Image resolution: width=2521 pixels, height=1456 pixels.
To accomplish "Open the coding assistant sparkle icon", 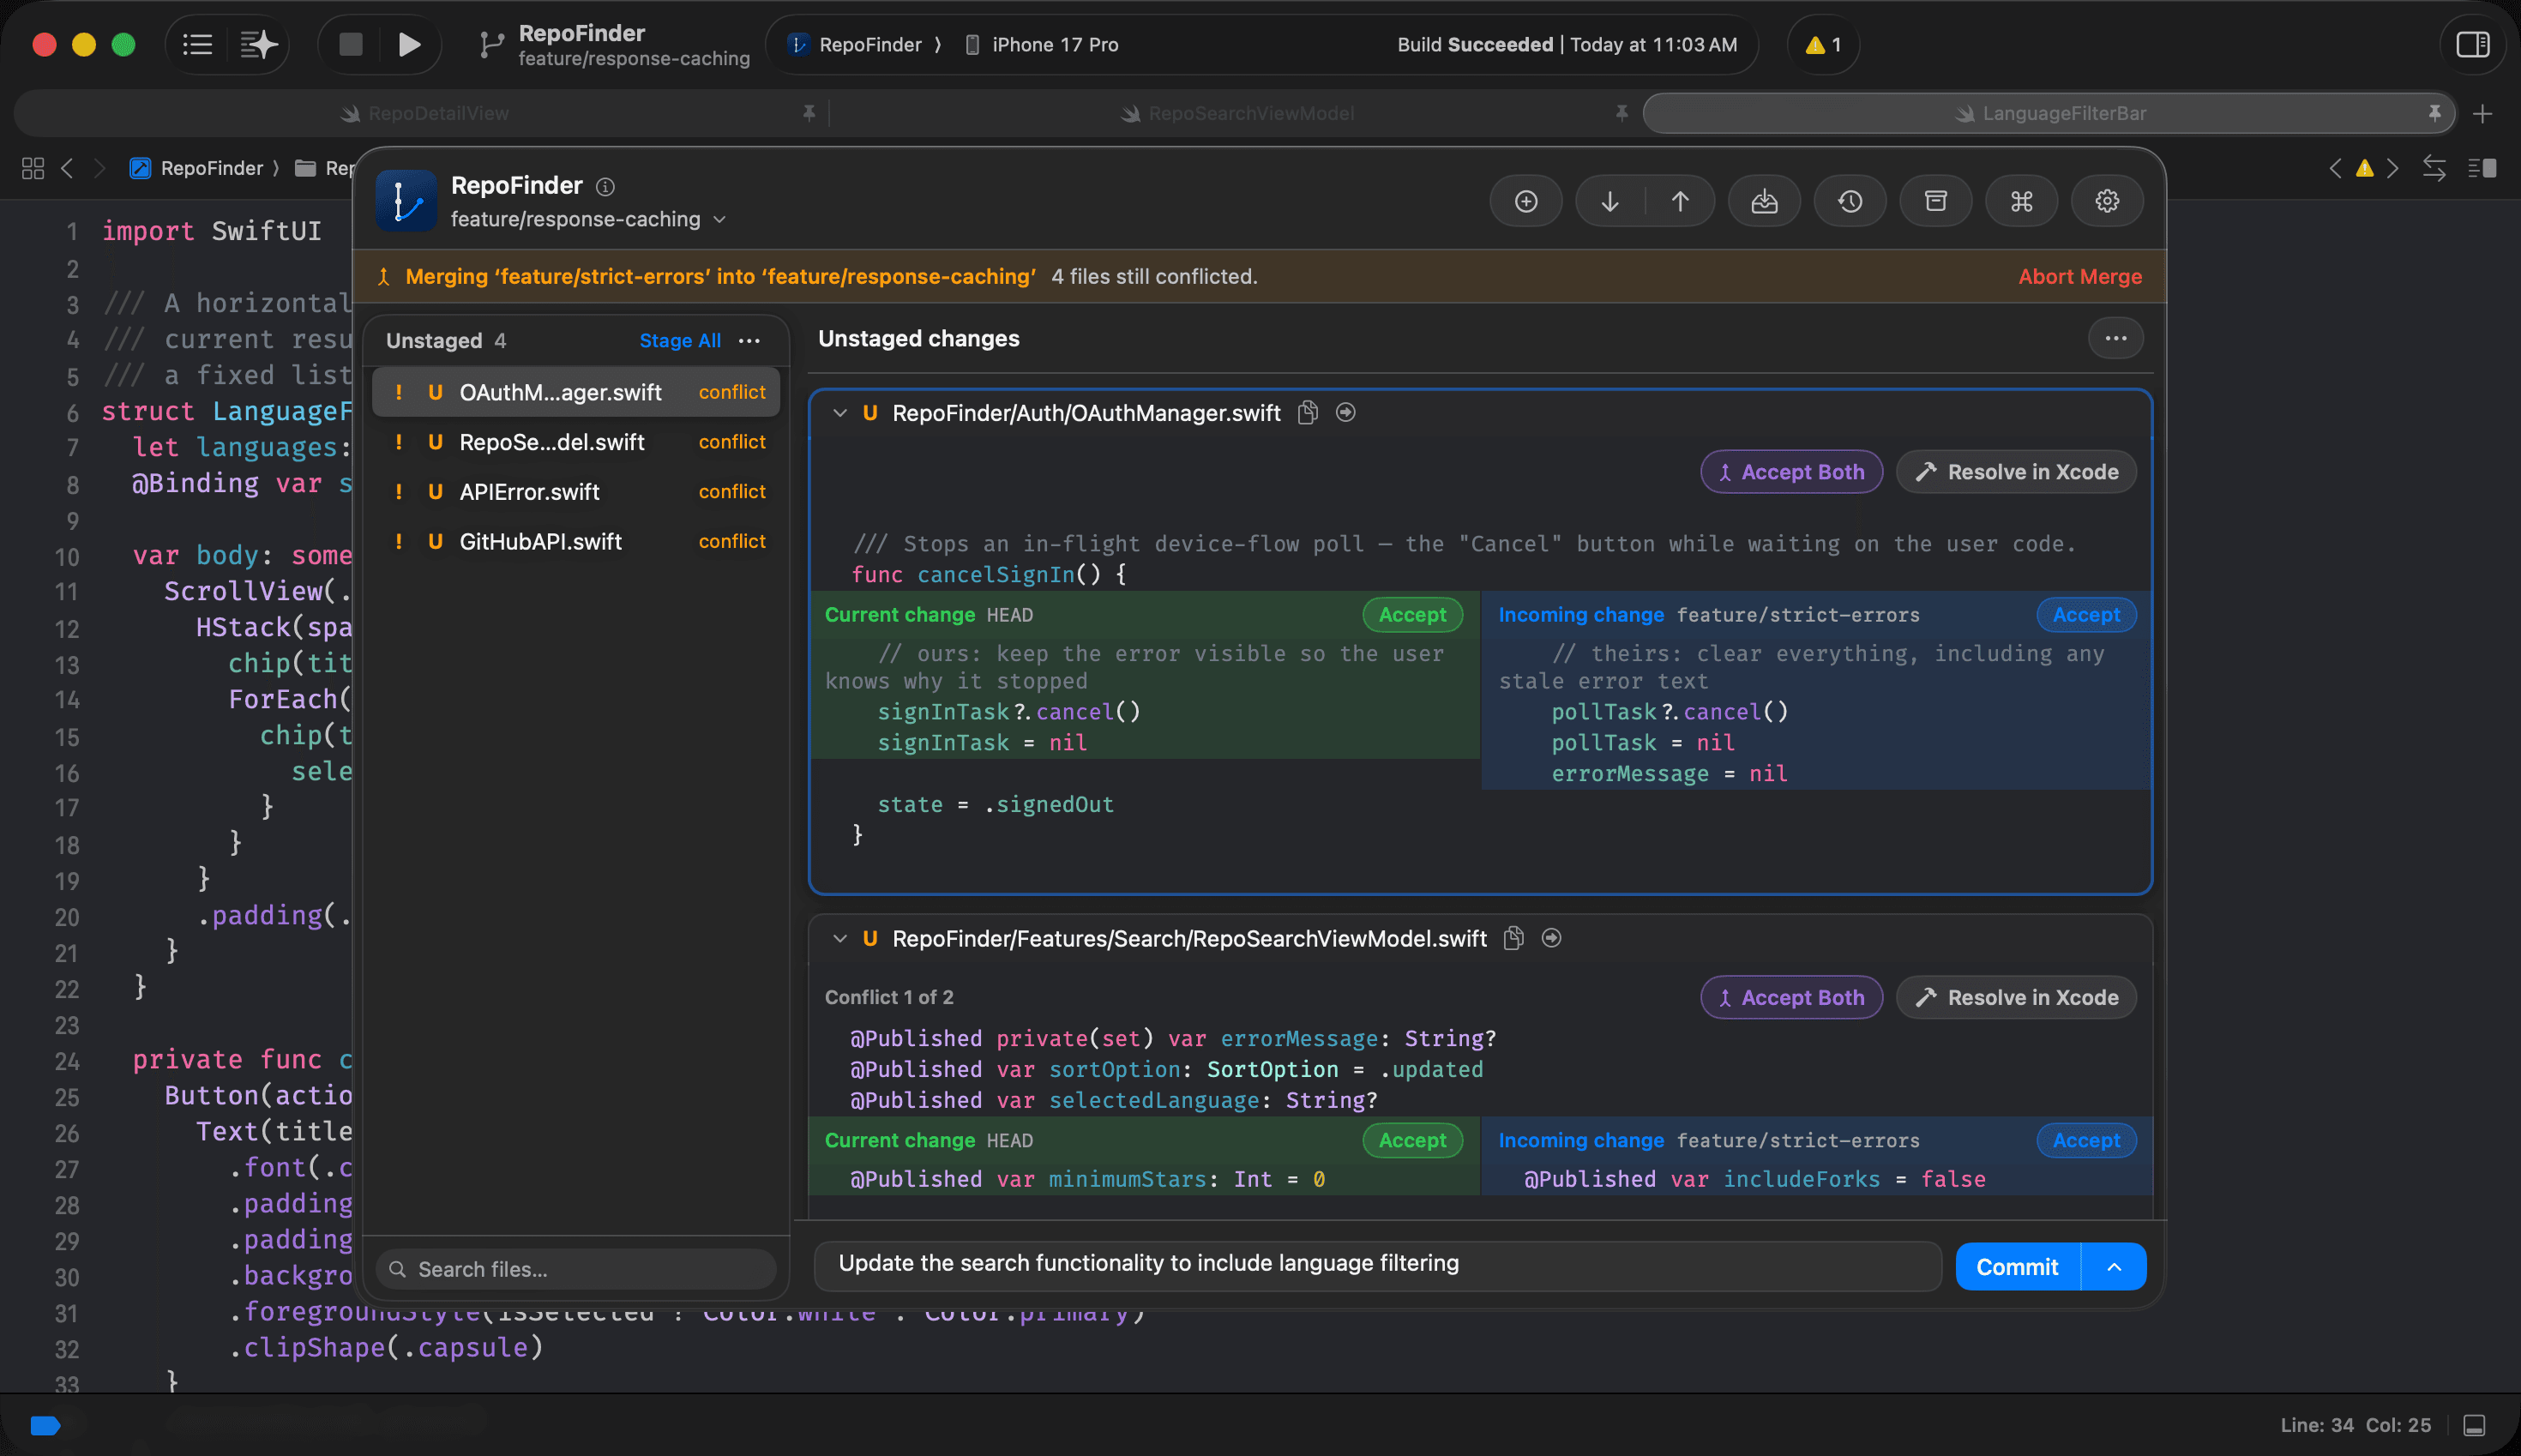I will point(258,44).
